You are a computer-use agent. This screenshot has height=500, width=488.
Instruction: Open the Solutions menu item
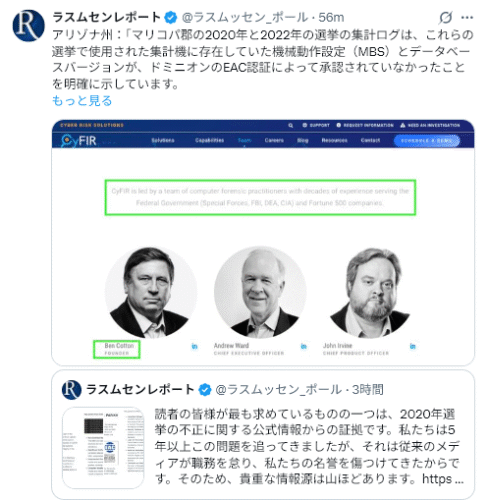(x=163, y=140)
